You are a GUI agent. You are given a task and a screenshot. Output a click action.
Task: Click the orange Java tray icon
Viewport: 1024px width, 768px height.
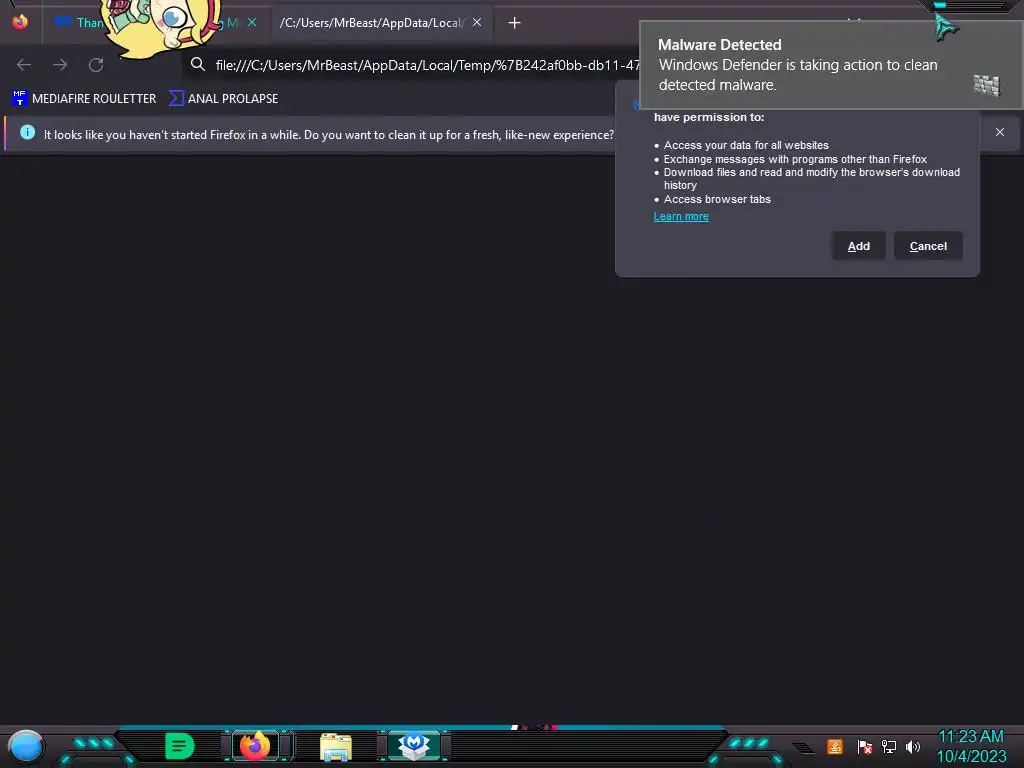click(835, 746)
